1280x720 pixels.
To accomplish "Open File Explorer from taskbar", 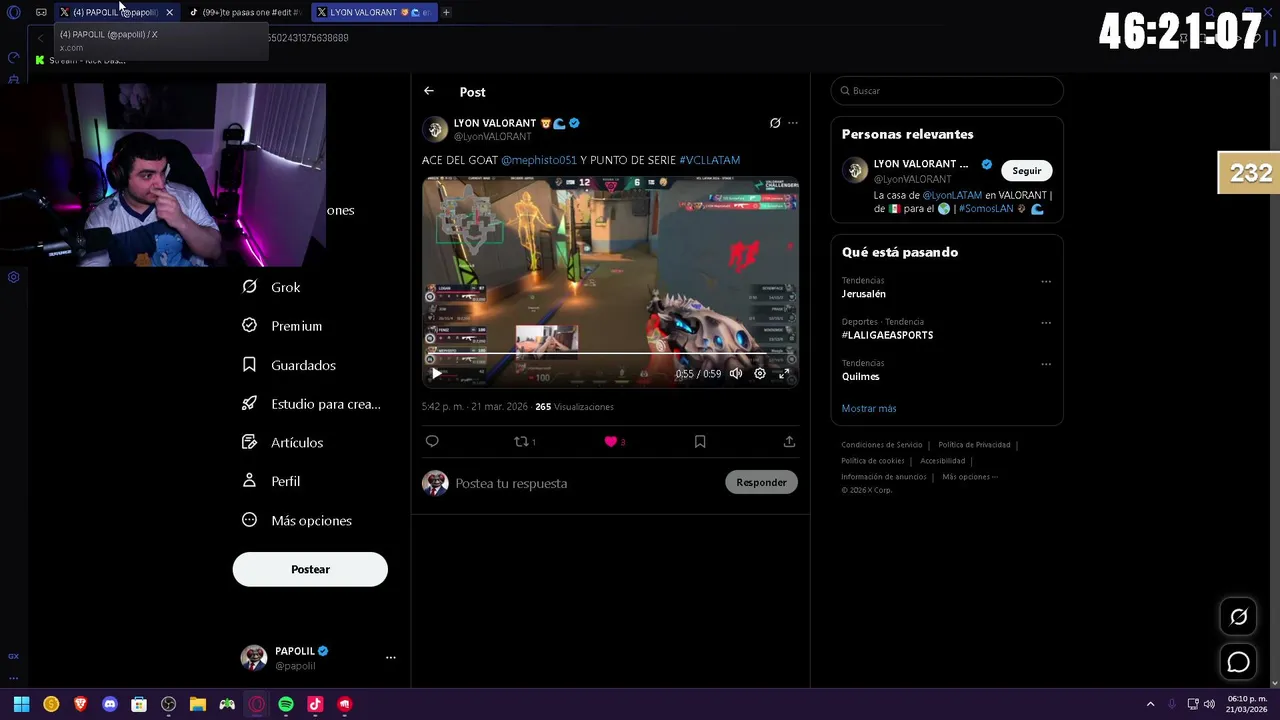I will point(198,704).
